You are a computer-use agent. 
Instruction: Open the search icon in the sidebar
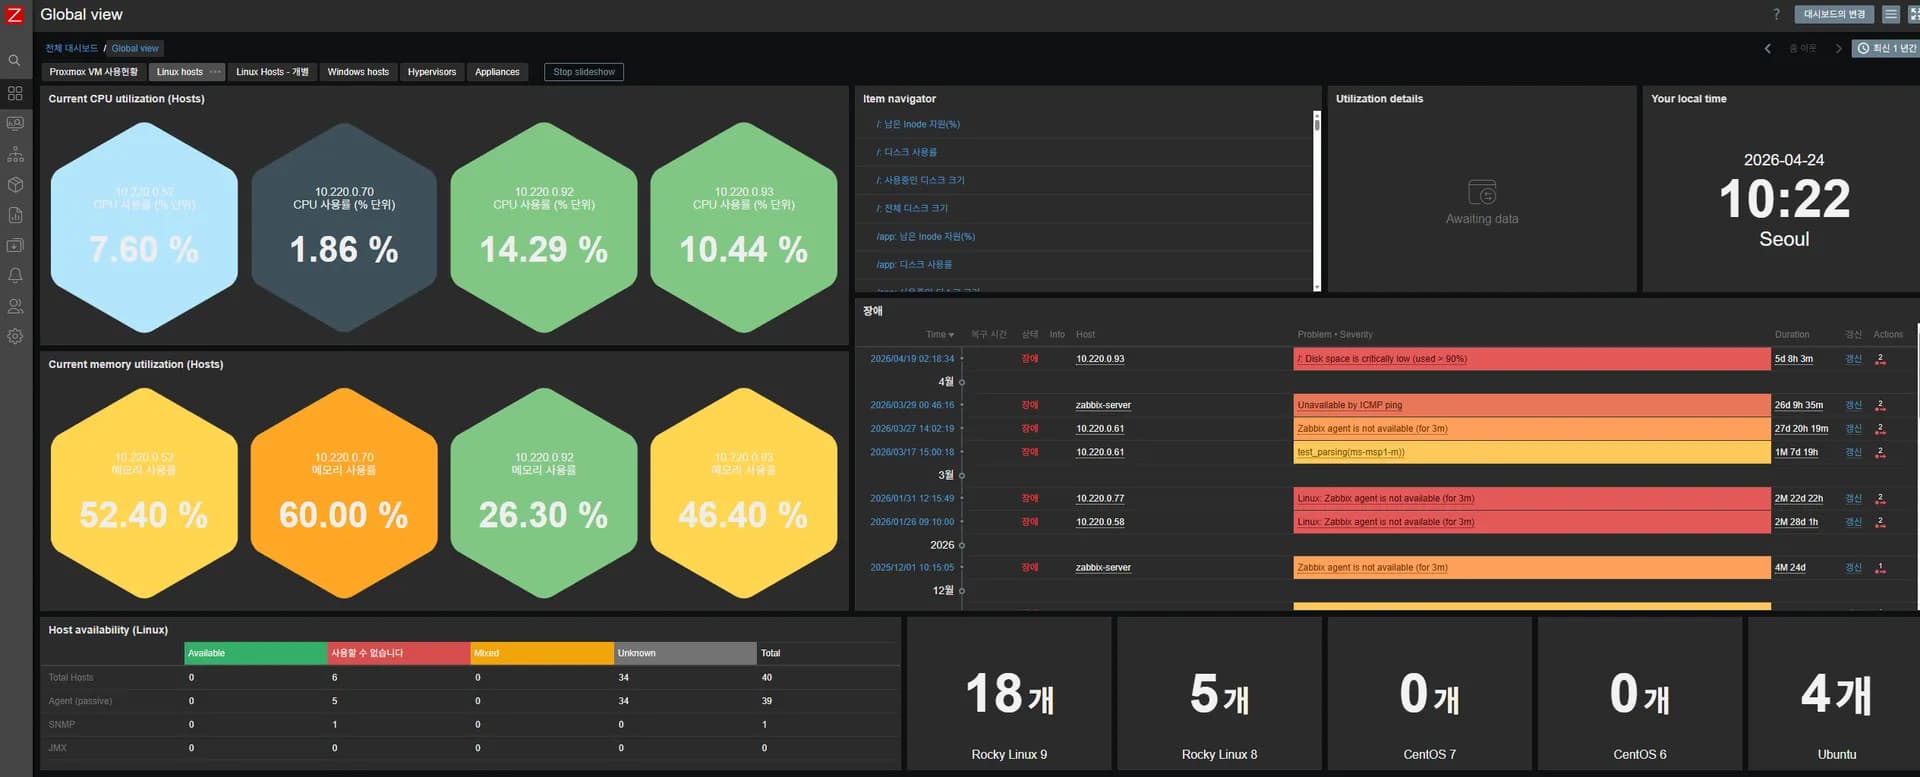(15, 61)
